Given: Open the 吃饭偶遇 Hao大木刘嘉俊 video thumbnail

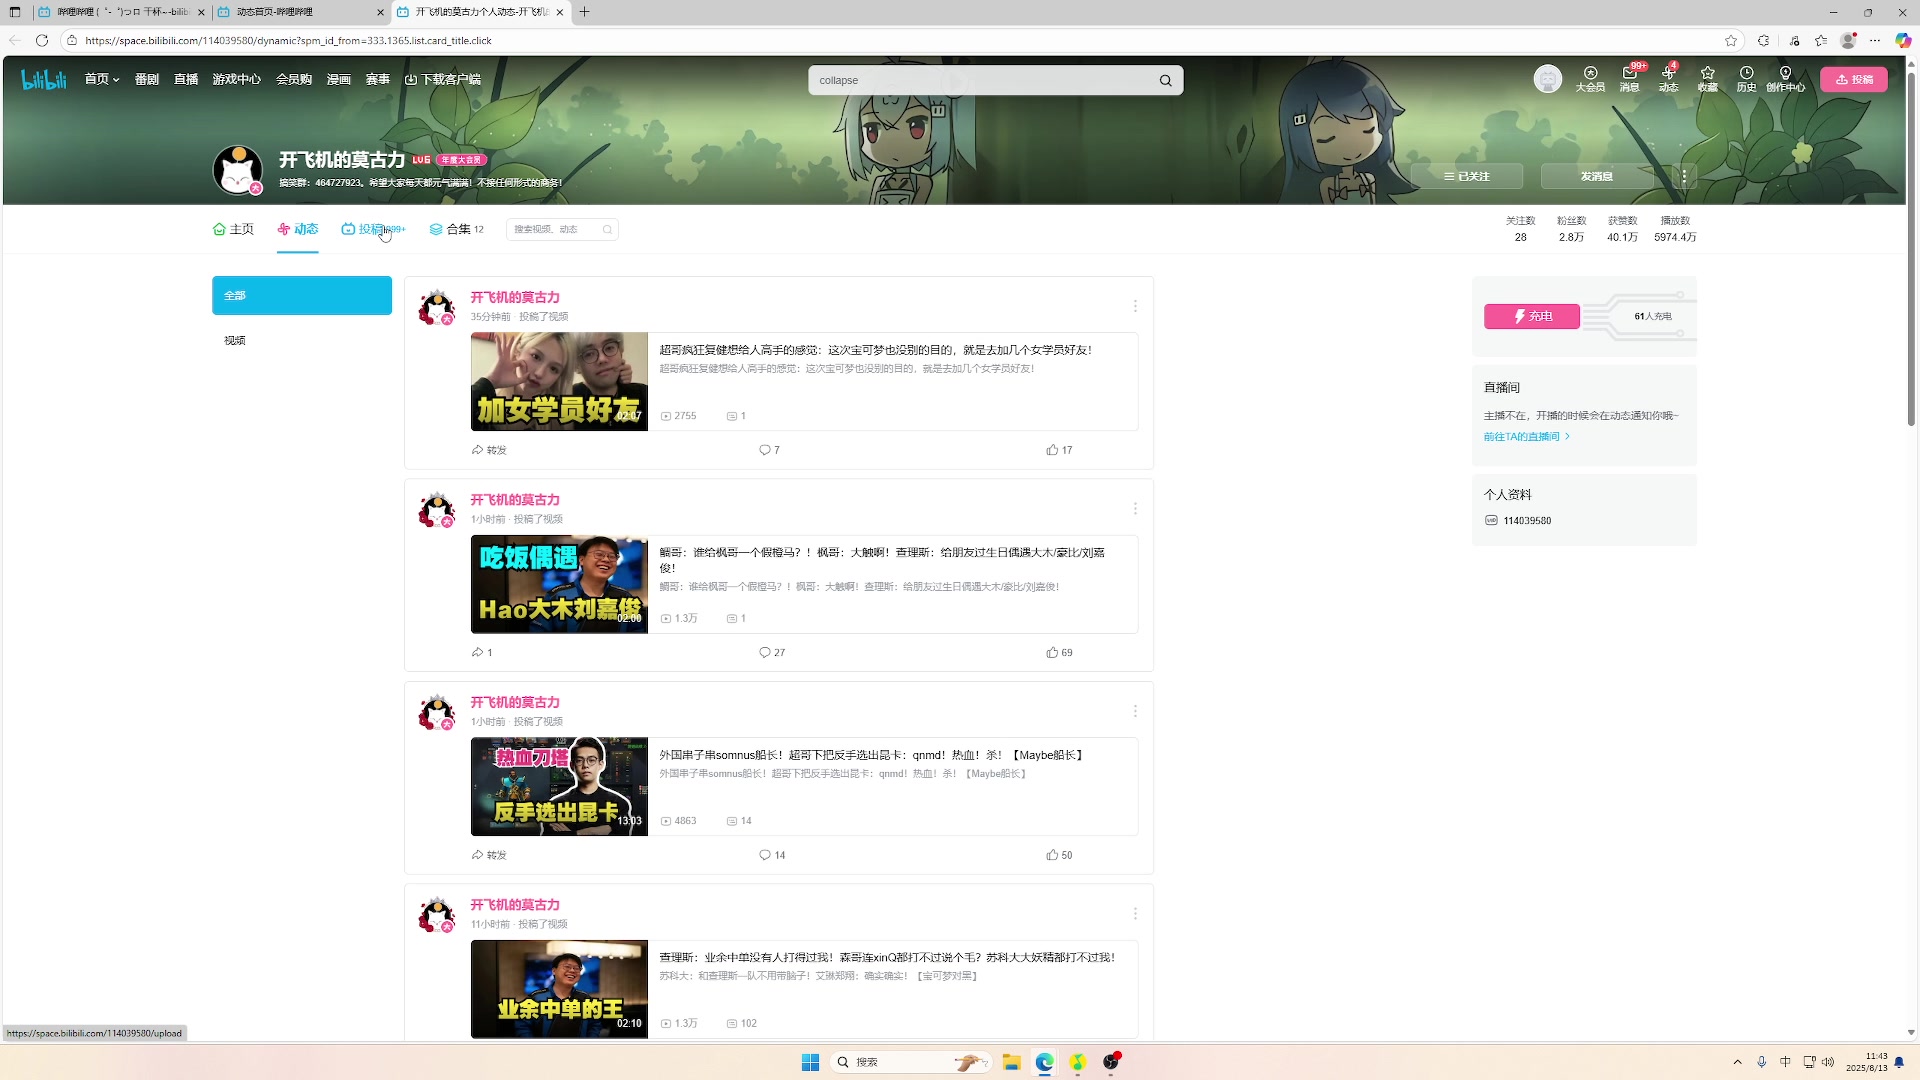Looking at the screenshot, I should coord(559,585).
